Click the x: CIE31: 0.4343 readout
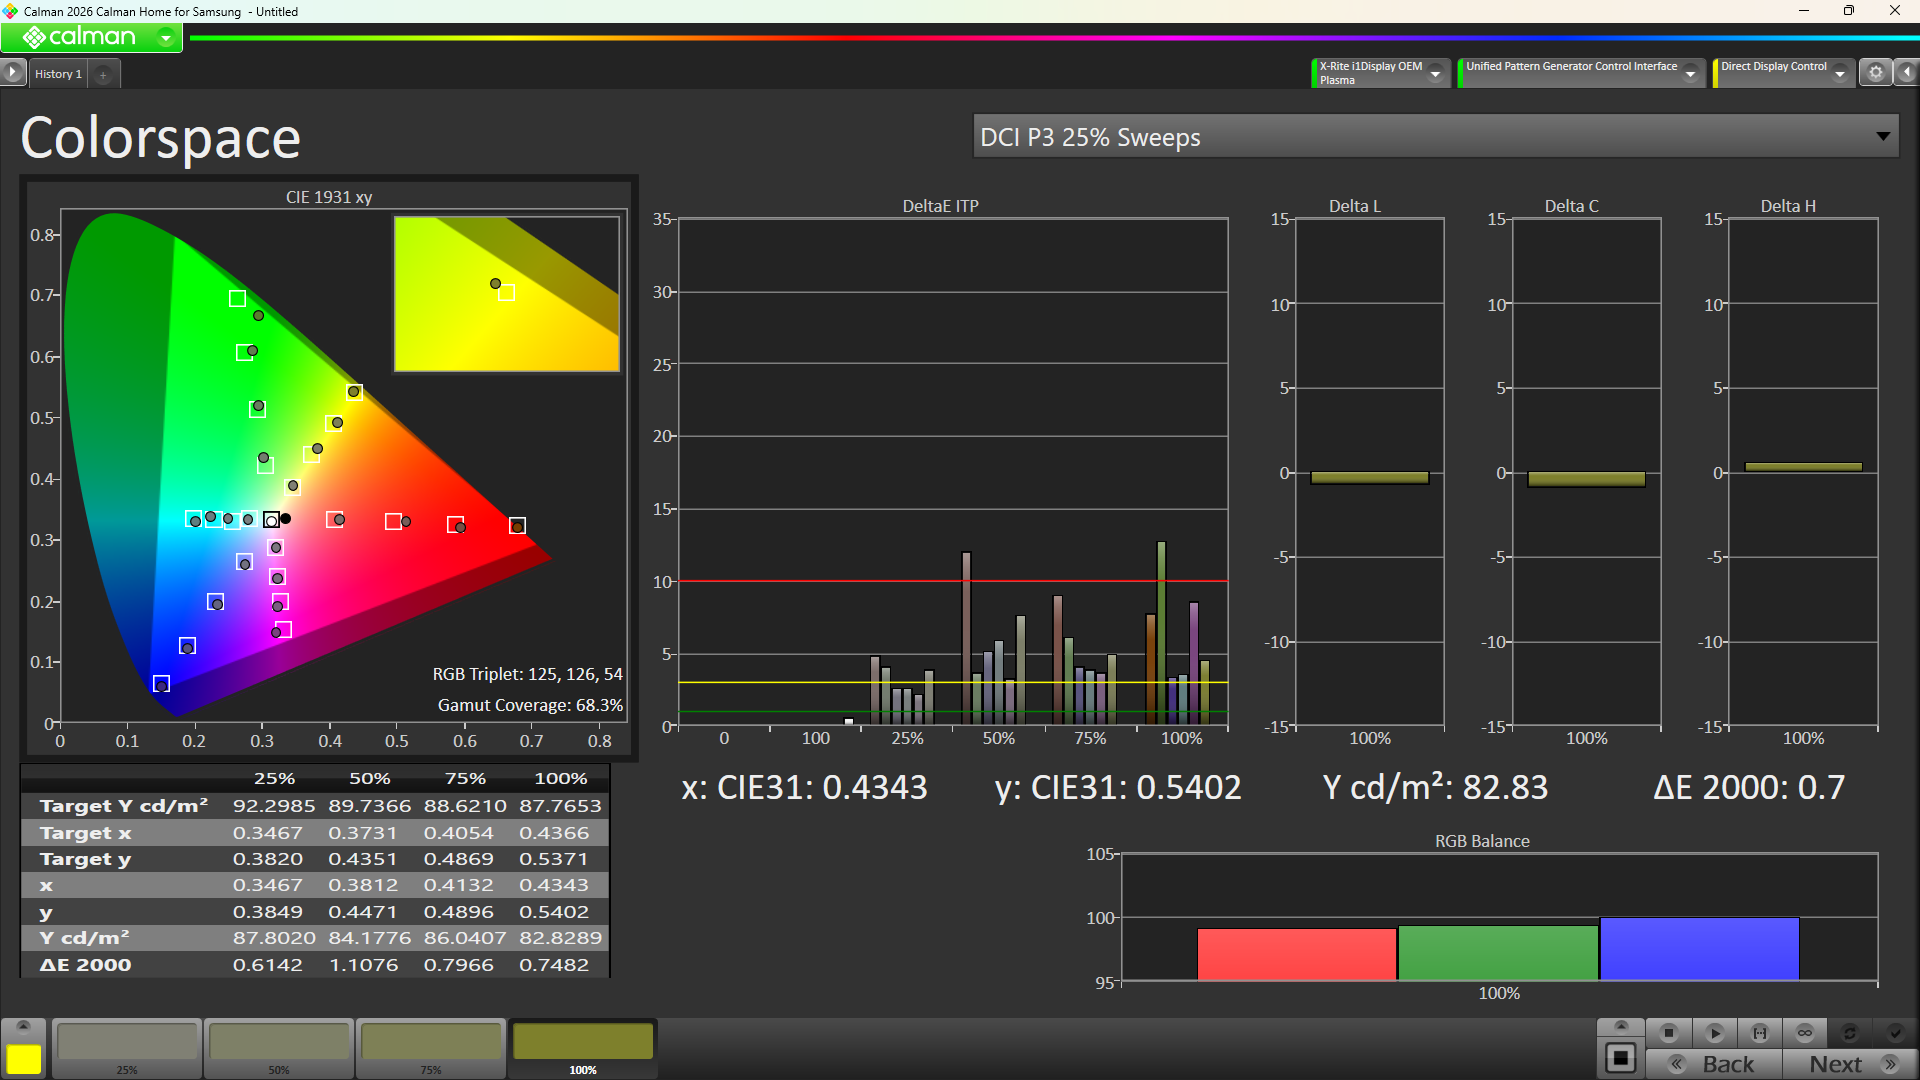The width and height of the screenshot is (1920, 1080). click(804, 788)
